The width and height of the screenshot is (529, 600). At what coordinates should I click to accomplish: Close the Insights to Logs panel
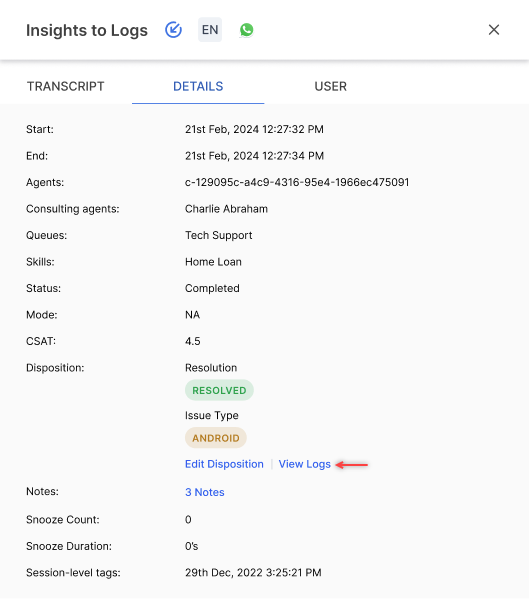pyautogui.click(x=494, y=29)
